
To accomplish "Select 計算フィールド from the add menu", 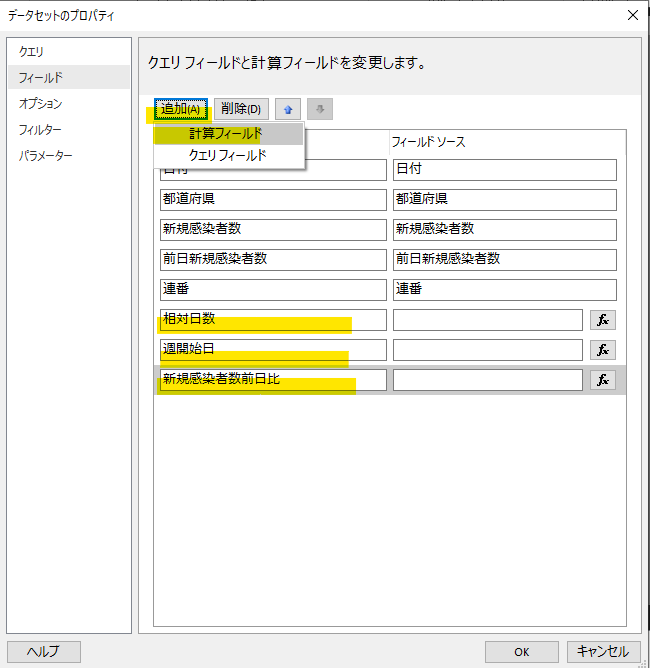I will [227, 133].
